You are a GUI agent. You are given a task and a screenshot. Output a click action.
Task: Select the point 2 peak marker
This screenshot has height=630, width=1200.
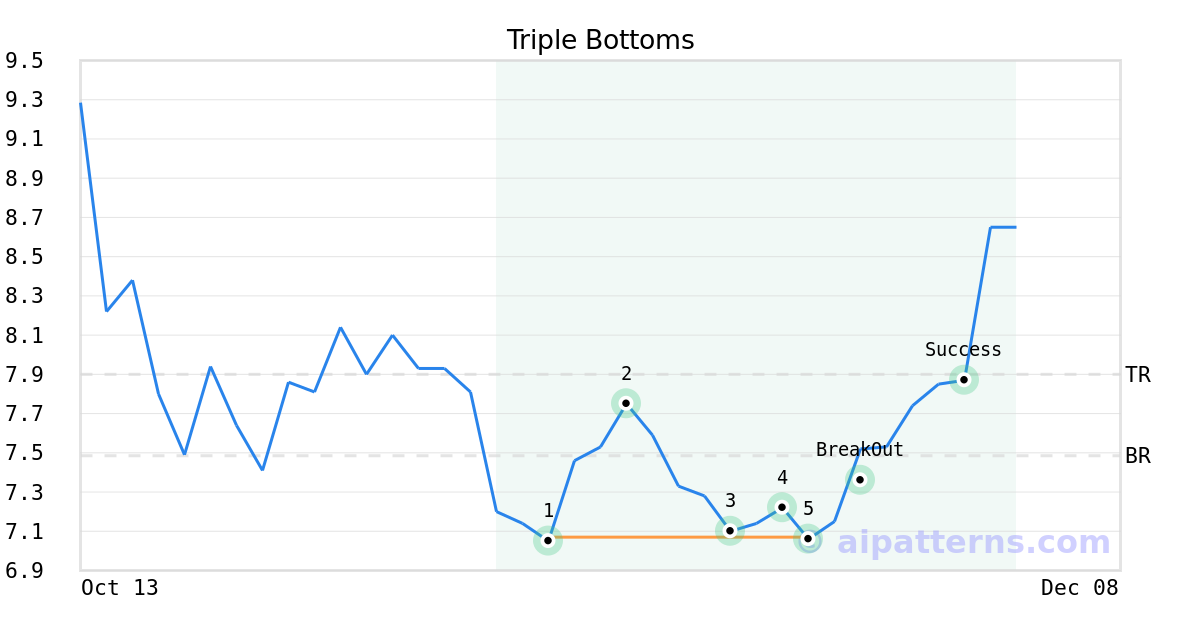coord(626,403)
